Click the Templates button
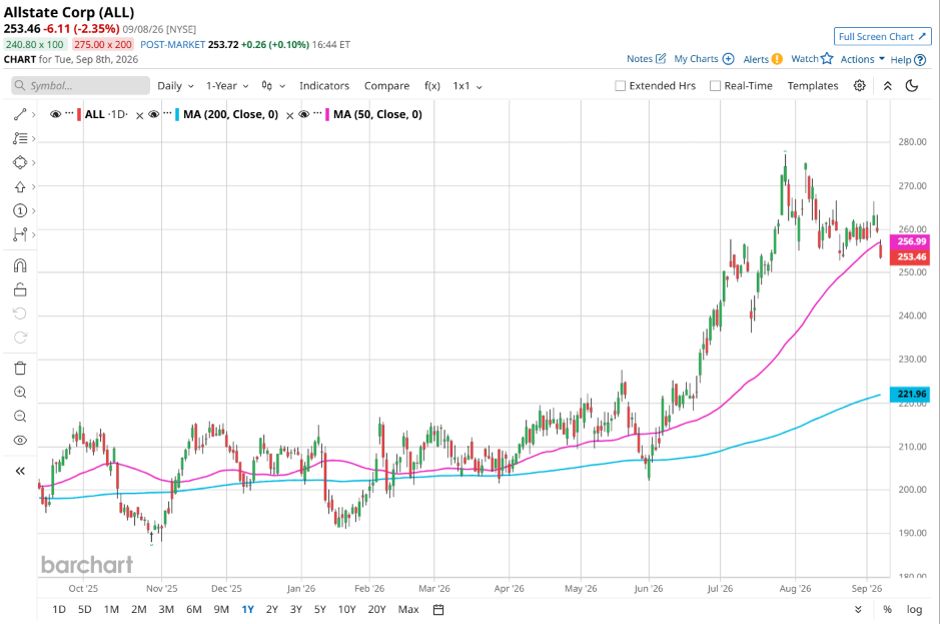Screen dimensions: 940x624 click(812, 86)
